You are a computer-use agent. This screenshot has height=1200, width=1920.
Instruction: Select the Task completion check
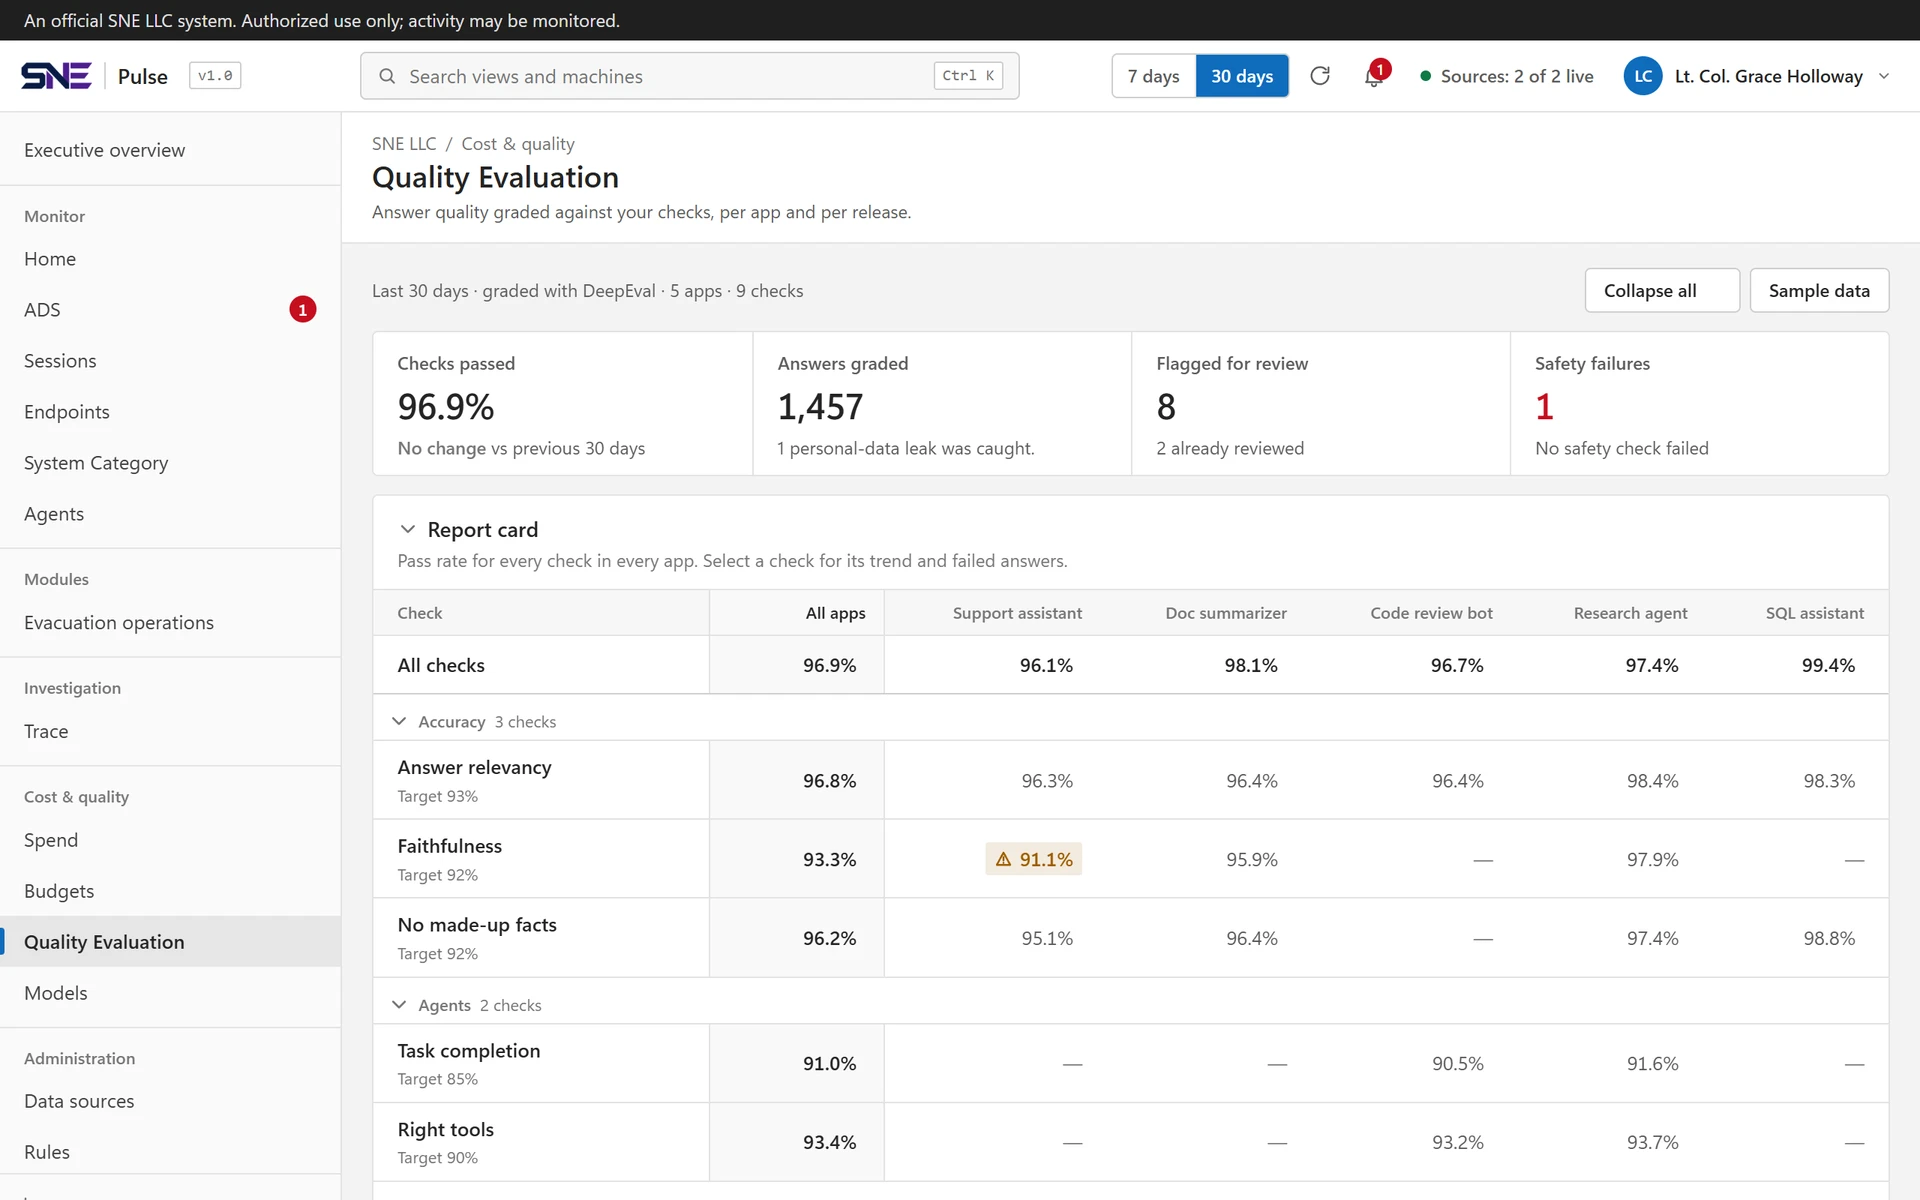coord(1130,1063)
